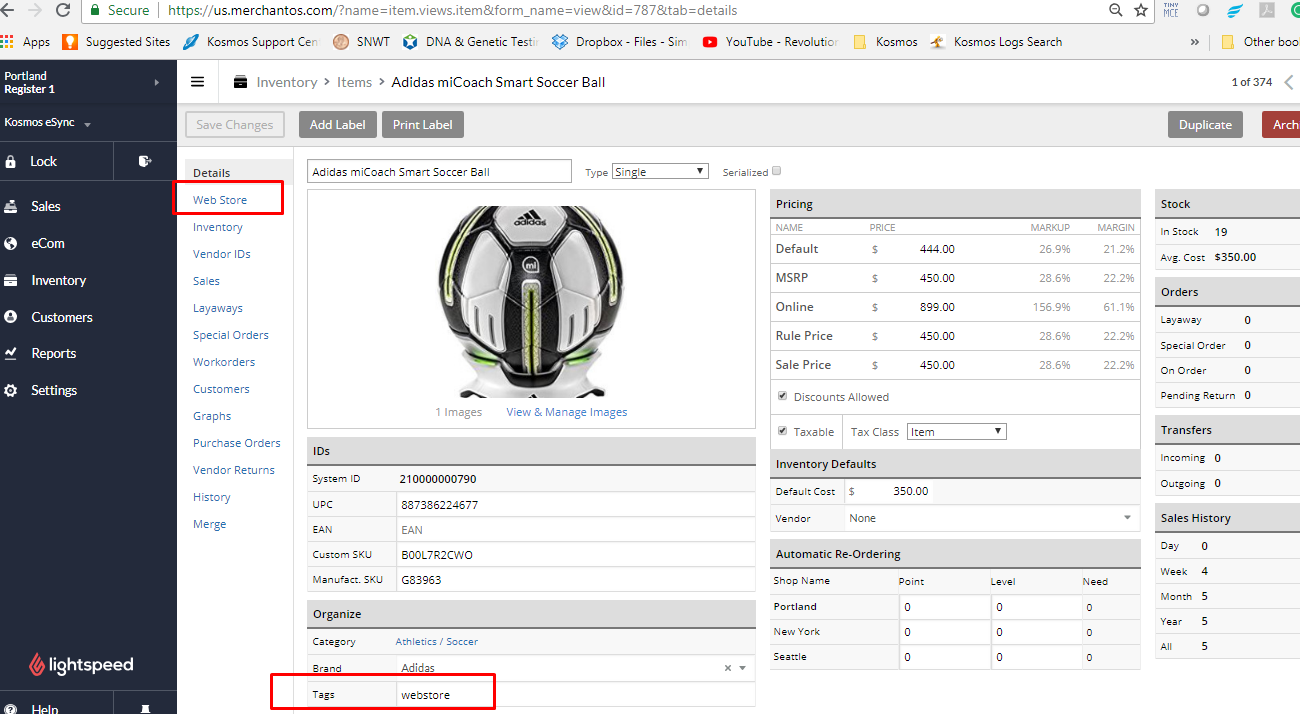Open the Merge tab
Screen dimensions: 1300x714
210,524
